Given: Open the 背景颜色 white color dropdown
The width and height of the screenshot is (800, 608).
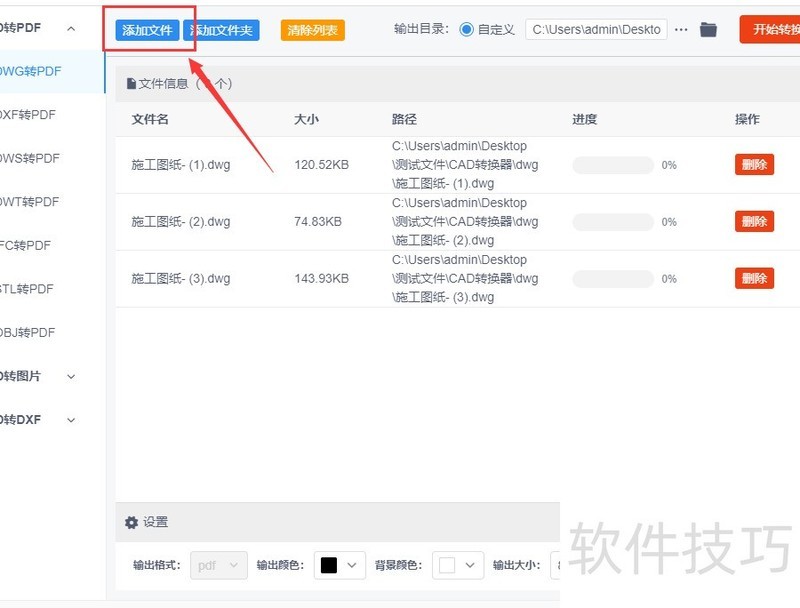Looking at the screenshot, I should [x=458, y=566].
